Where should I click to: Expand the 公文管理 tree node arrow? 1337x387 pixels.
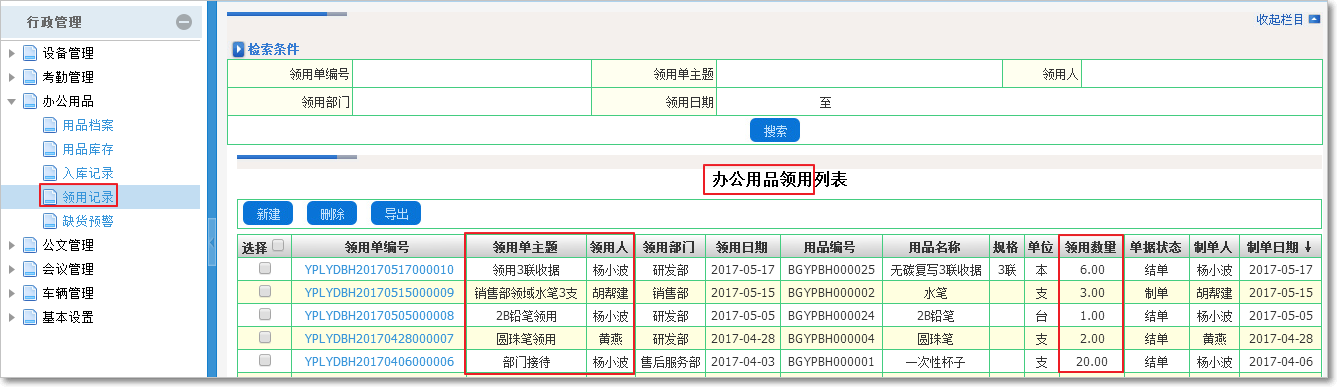[x=12, y=245]
